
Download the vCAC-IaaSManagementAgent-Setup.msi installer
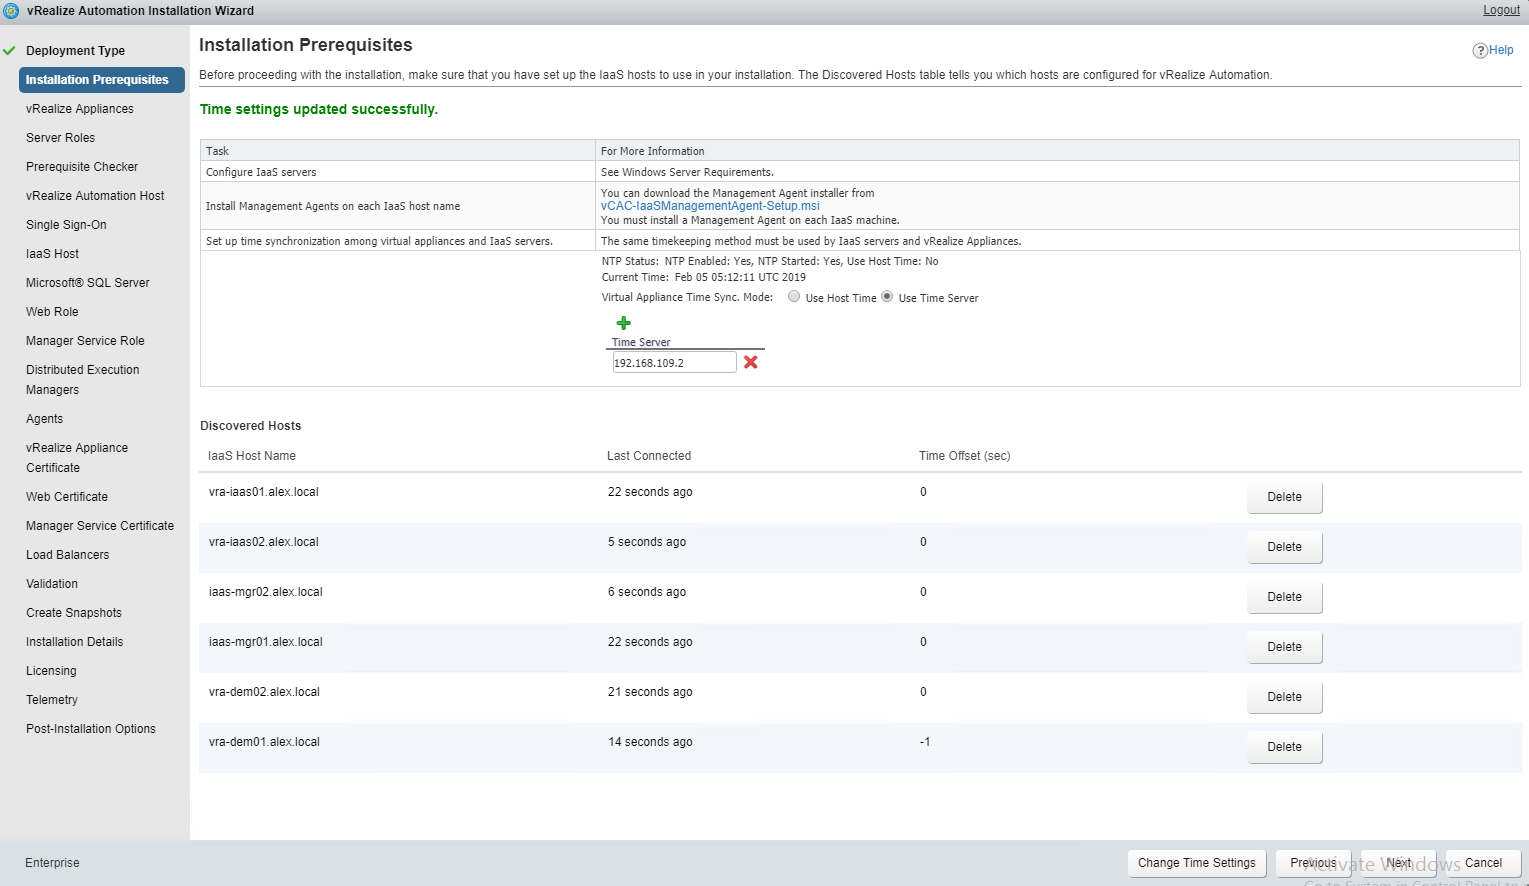coord(710,206)
